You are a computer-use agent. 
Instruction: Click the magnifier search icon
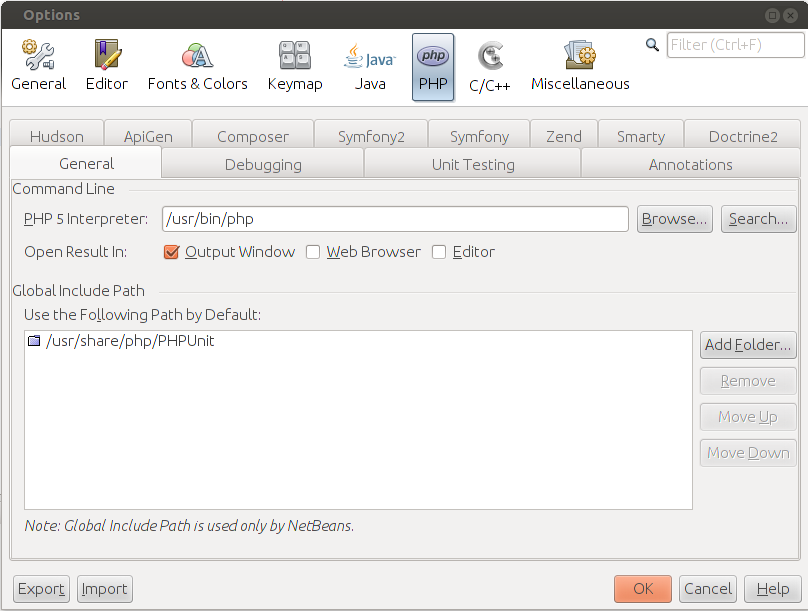coord(652,45)
